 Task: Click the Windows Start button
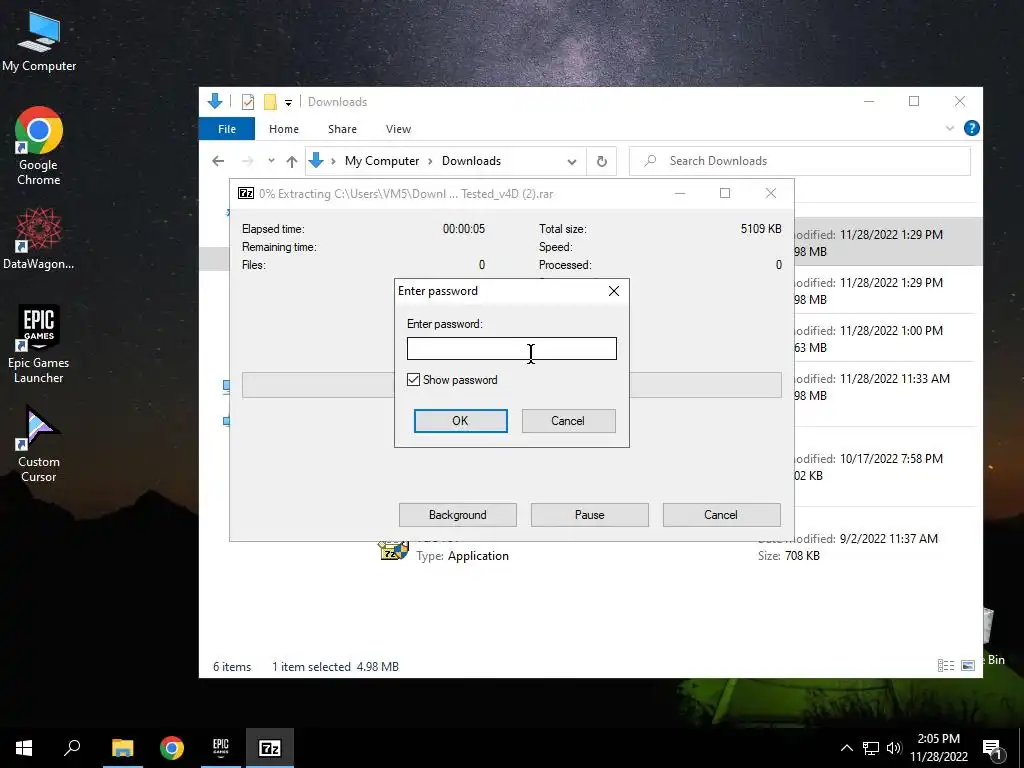pyautogui.click(x=24, y=748)
